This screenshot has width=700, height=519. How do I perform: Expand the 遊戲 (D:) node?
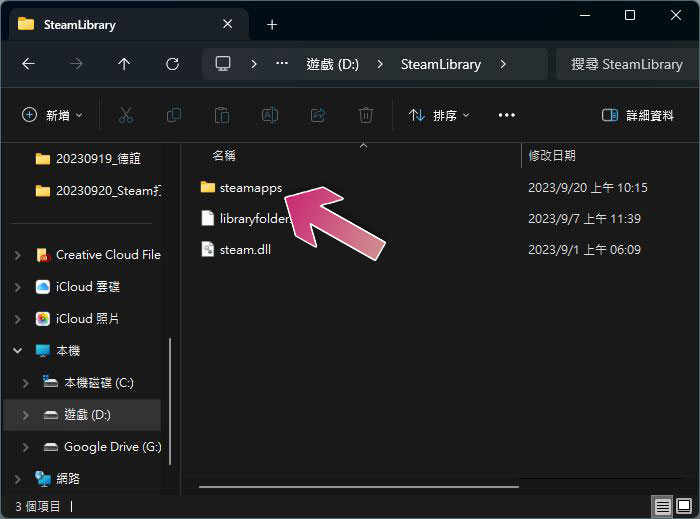pos(25,415)
